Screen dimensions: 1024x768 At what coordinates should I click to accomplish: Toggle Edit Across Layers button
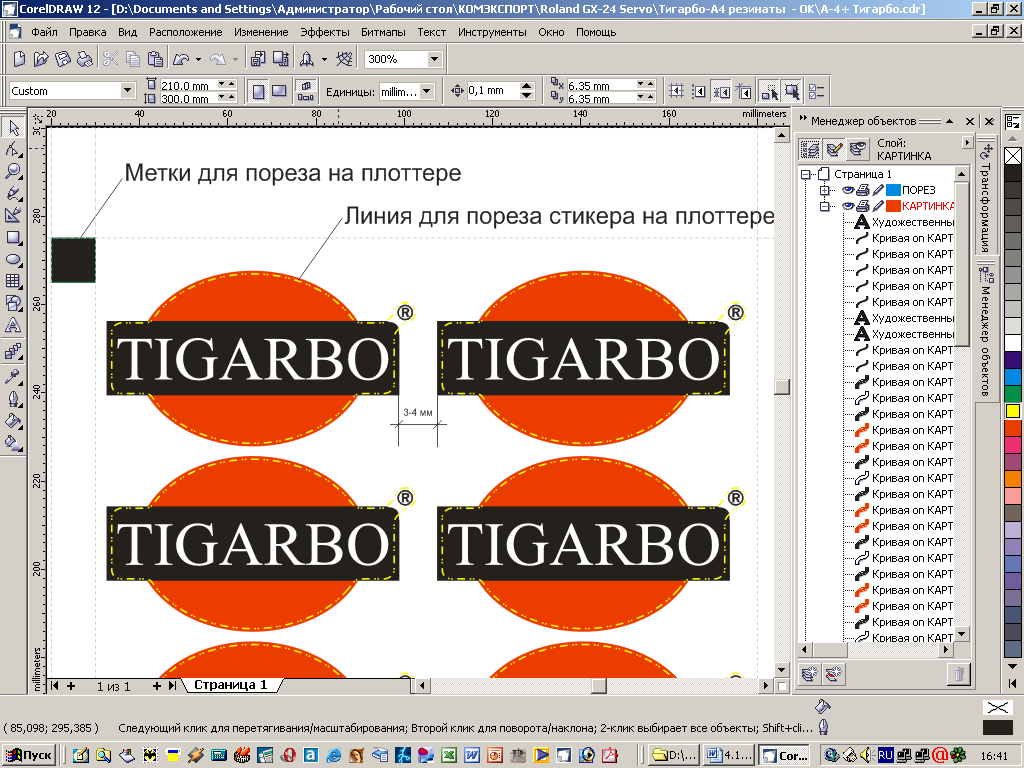834,150
